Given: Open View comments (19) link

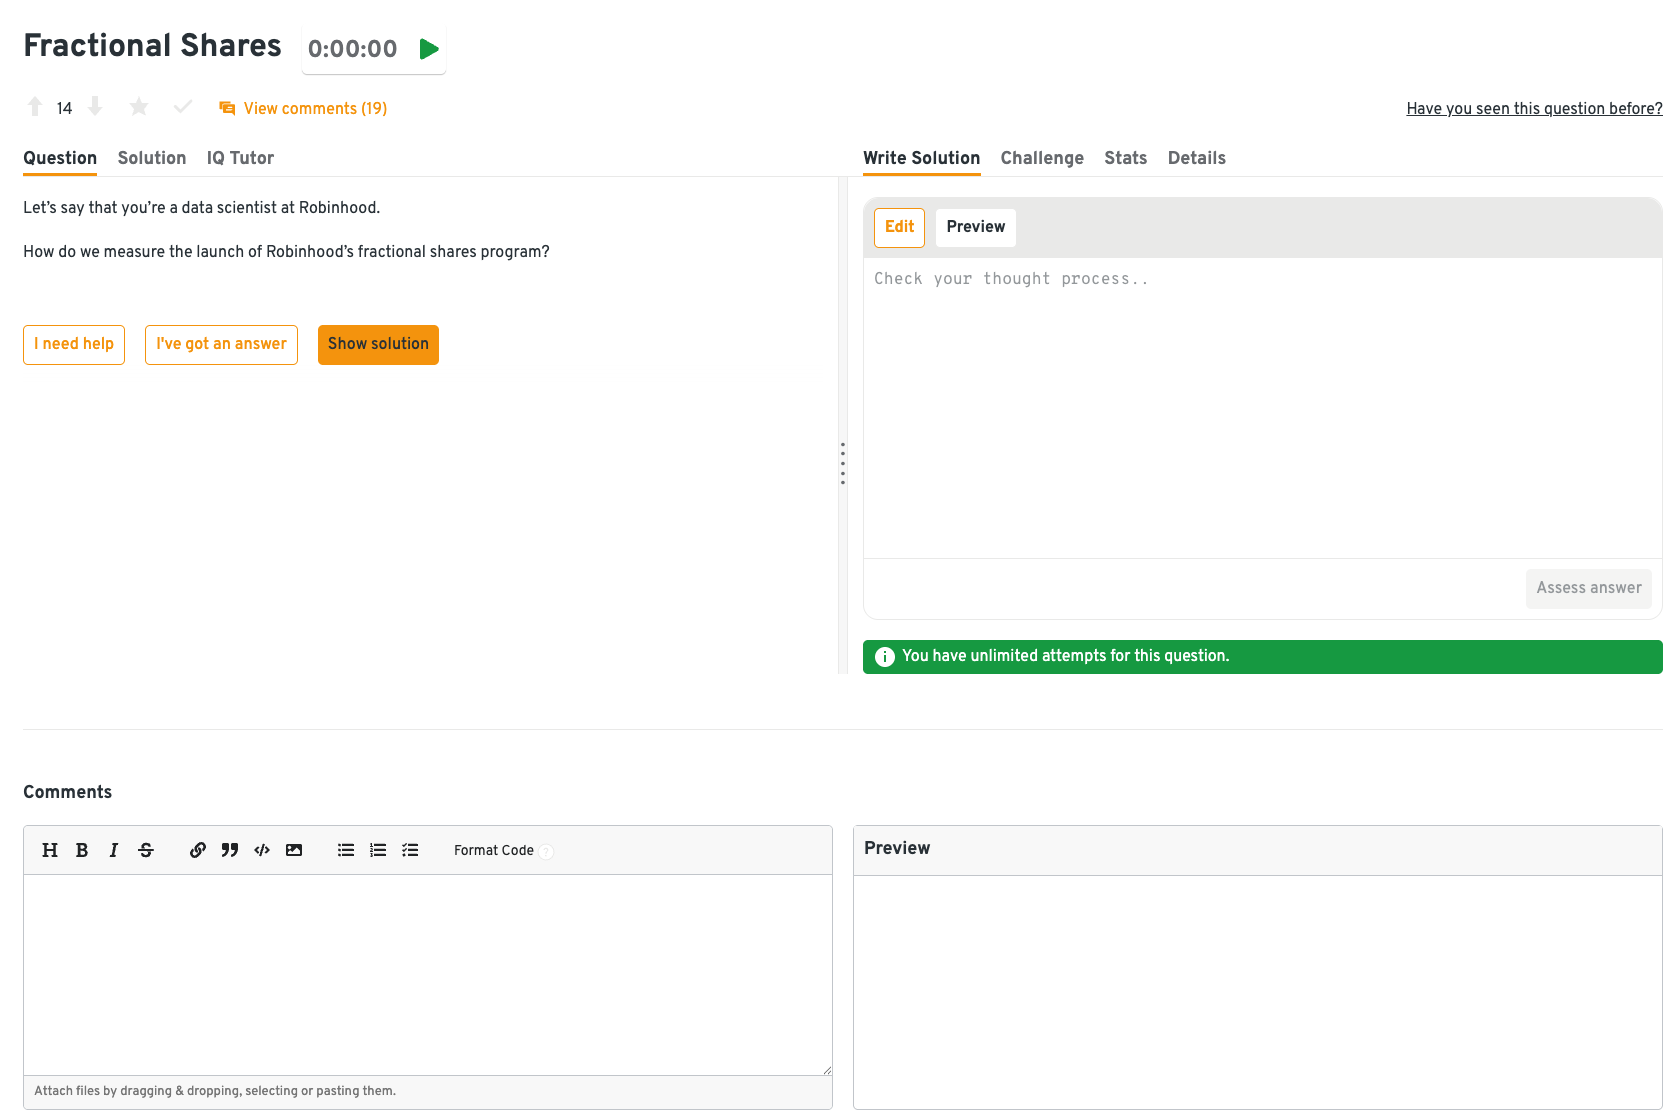Looking at the screenshot, I should pyautogui.click(x=314, y=108).
